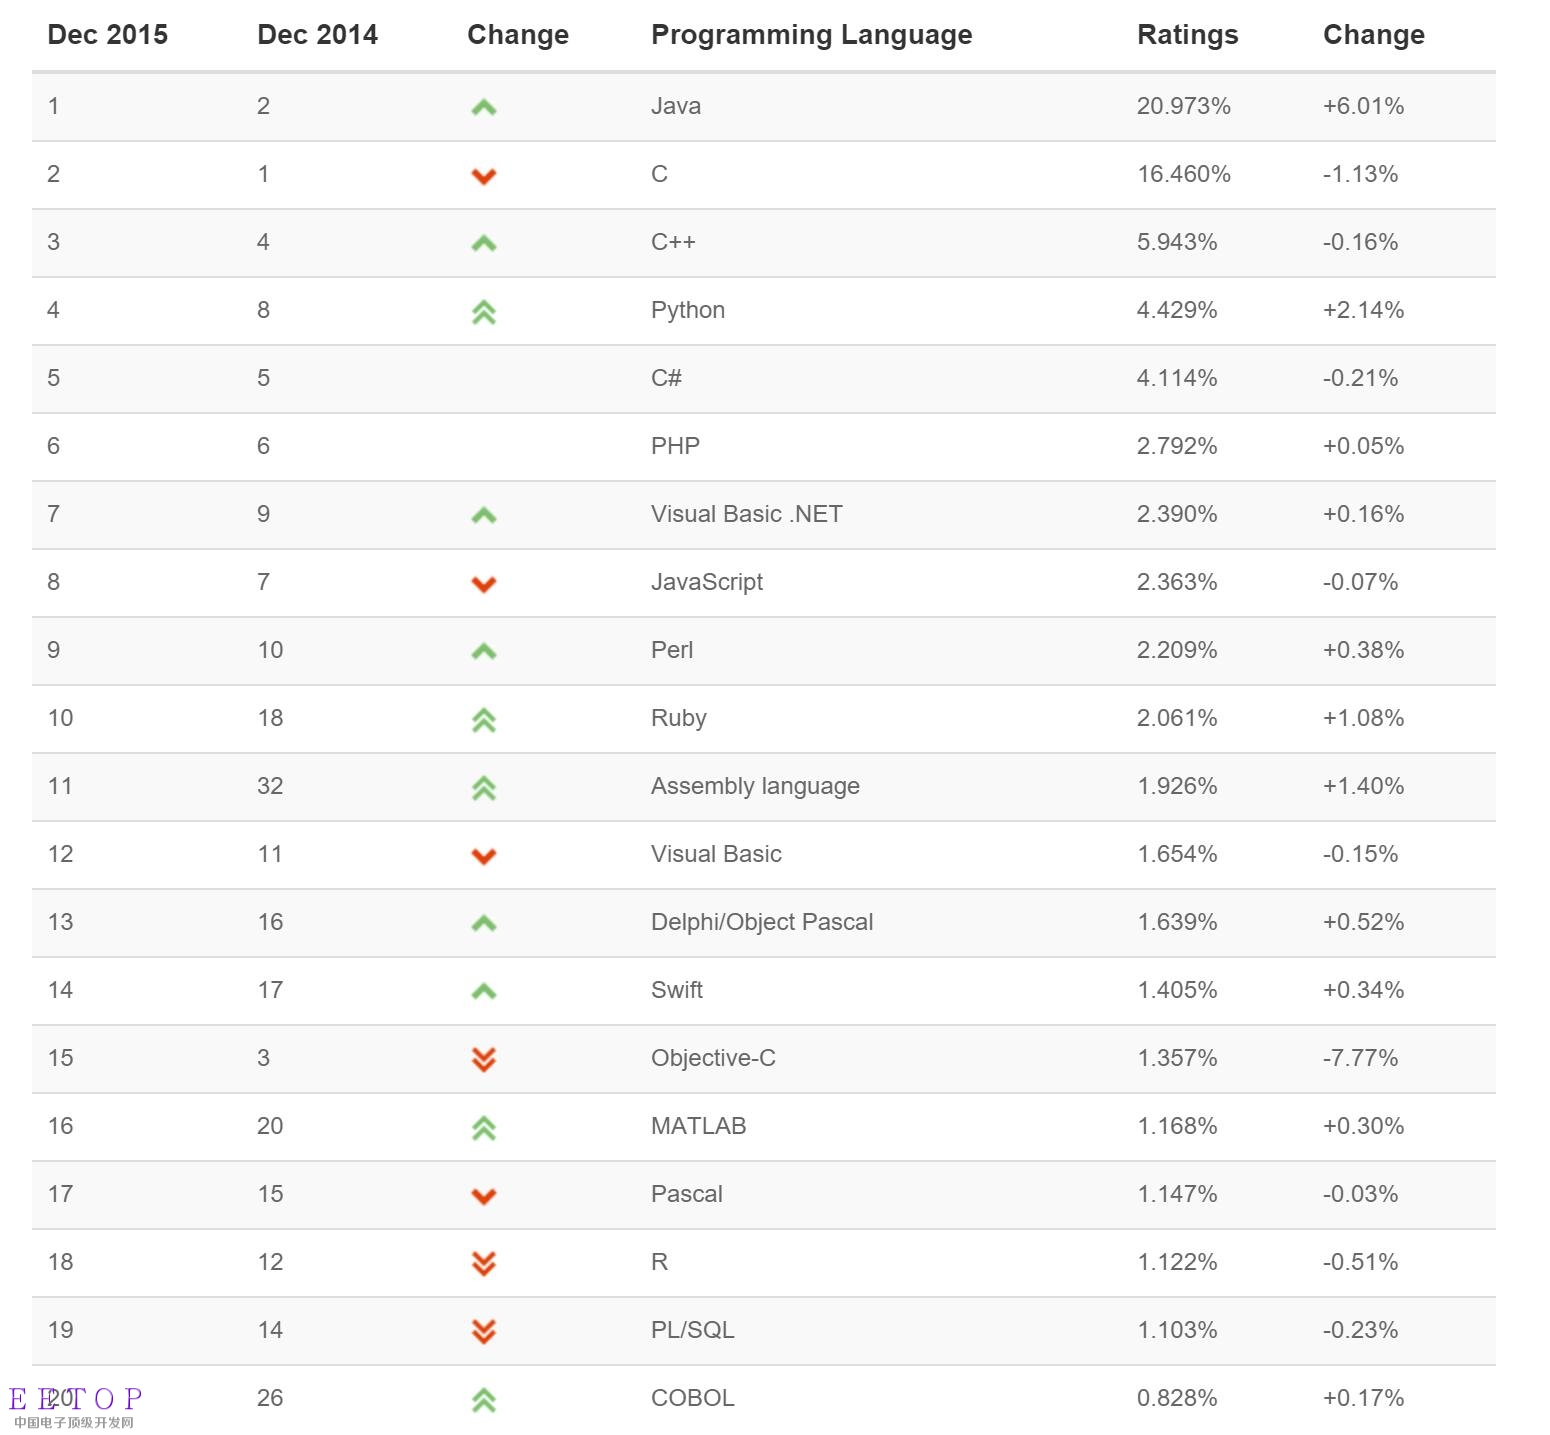Click the green up arrow beside Swift
This screenshot has width=1550, height=1435.
tap(484, 991)
